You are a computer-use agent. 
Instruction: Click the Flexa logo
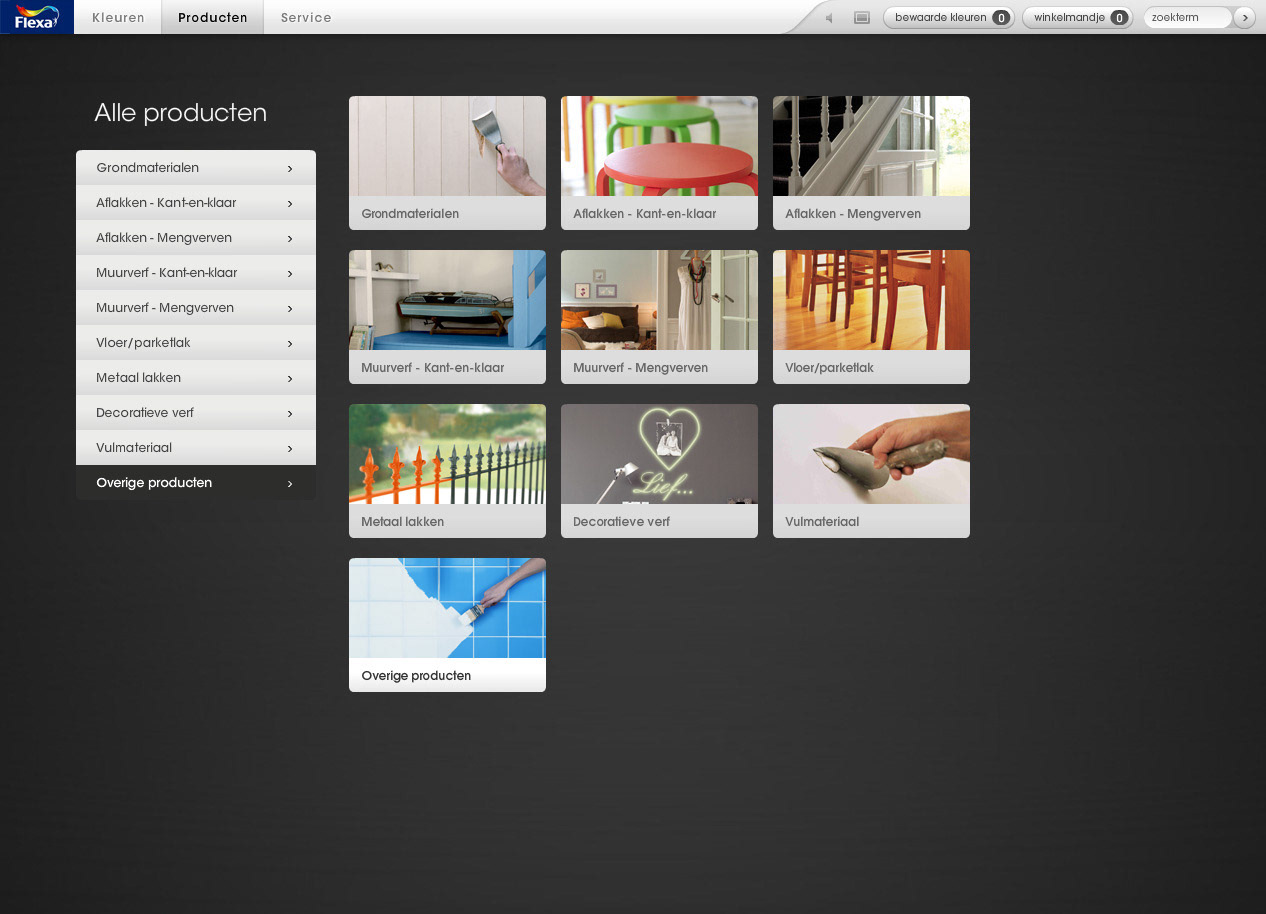pyautogui.click(x=37, y=17)
